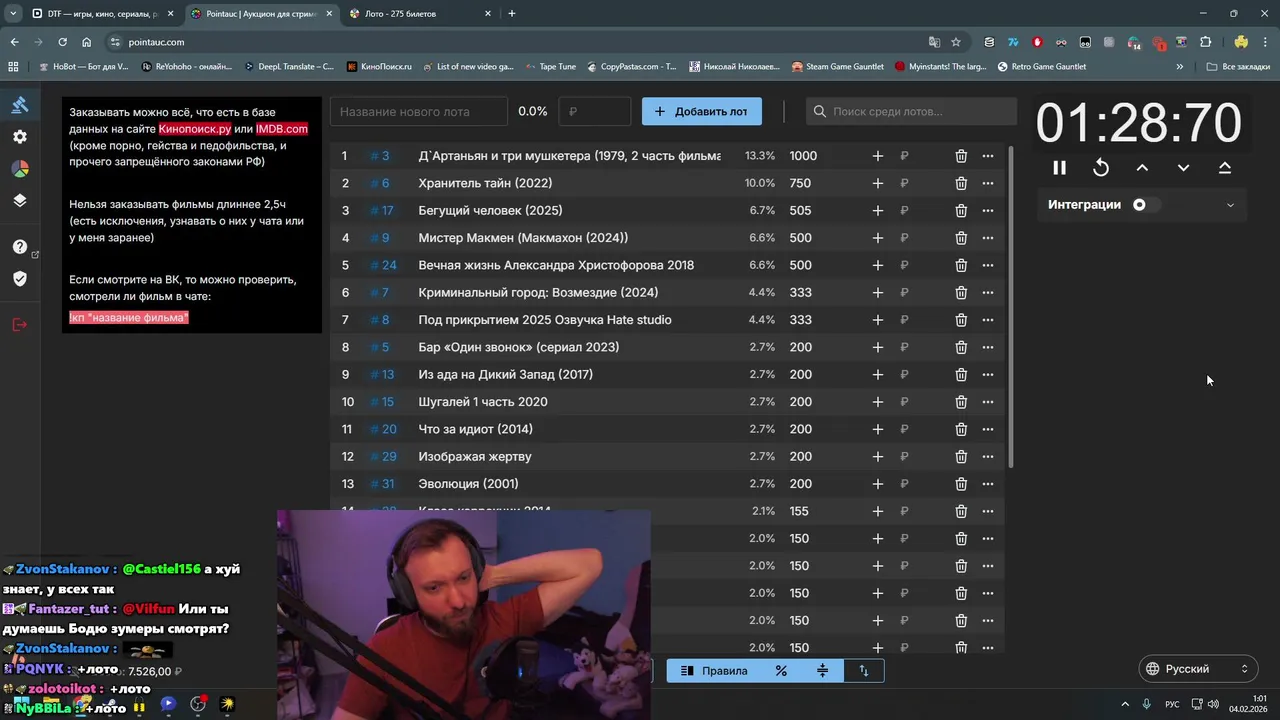Open the Русский language dropdown
The height and width of the screenshot is (720, 1280).
[1198, 669]
